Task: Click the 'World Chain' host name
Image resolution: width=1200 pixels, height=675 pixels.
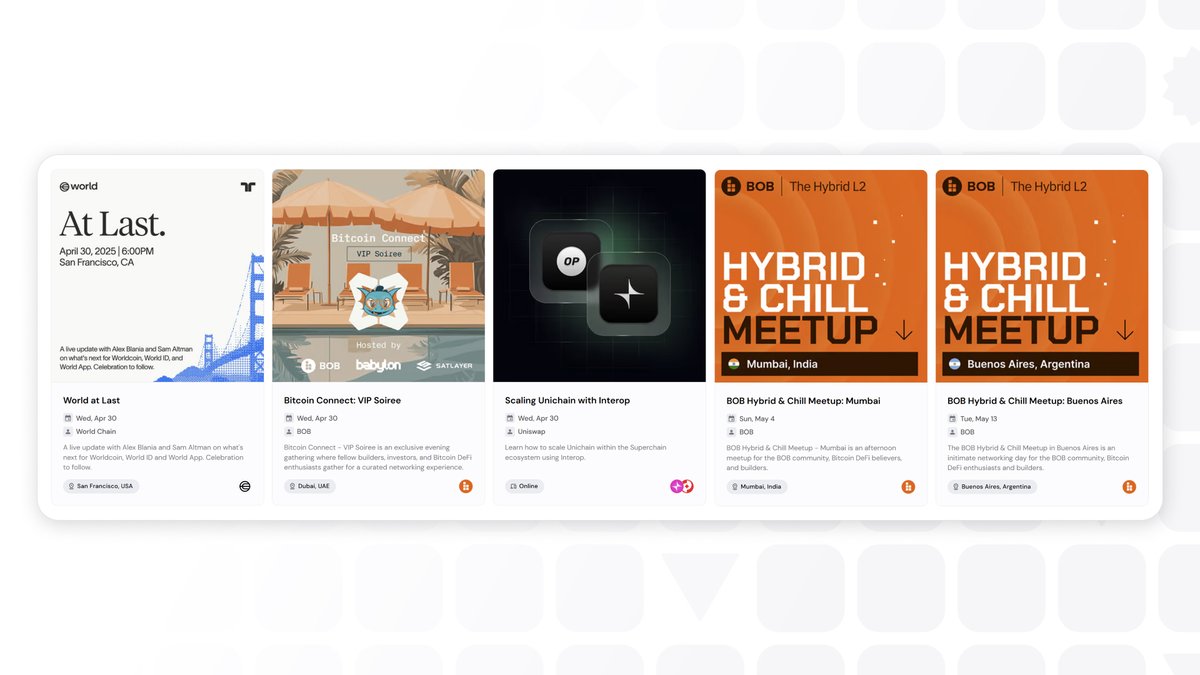Action: coord(96,432)
